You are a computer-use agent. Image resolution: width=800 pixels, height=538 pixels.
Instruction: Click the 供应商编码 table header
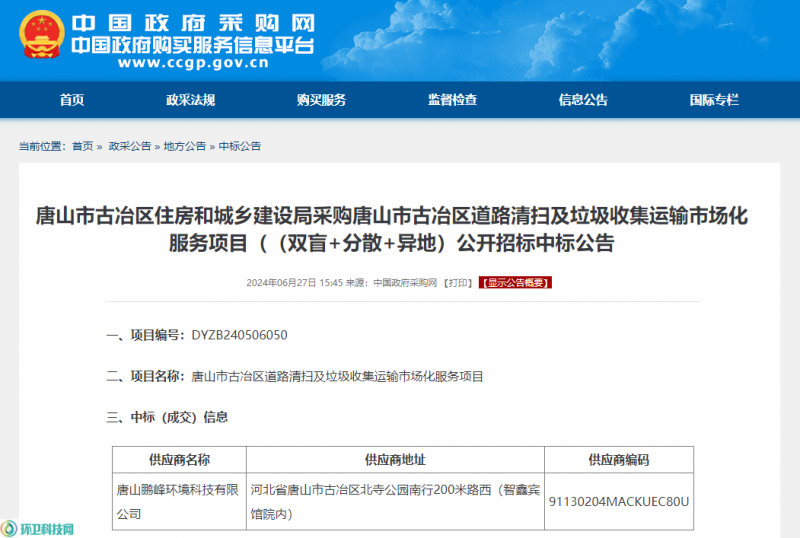click(x=619, y=460)
